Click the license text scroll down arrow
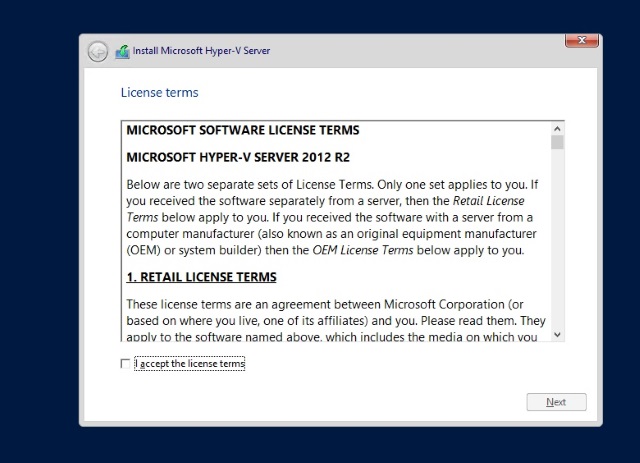The image size is (640, 463). pos(557,335)
